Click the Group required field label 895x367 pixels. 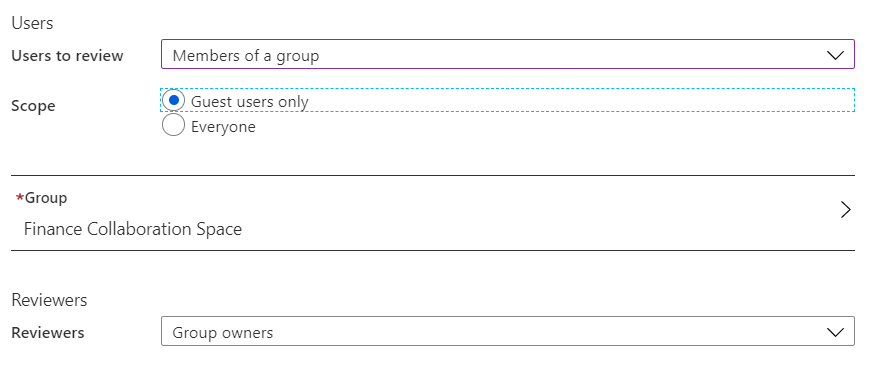pyautogui.click(x=46, y=197)
